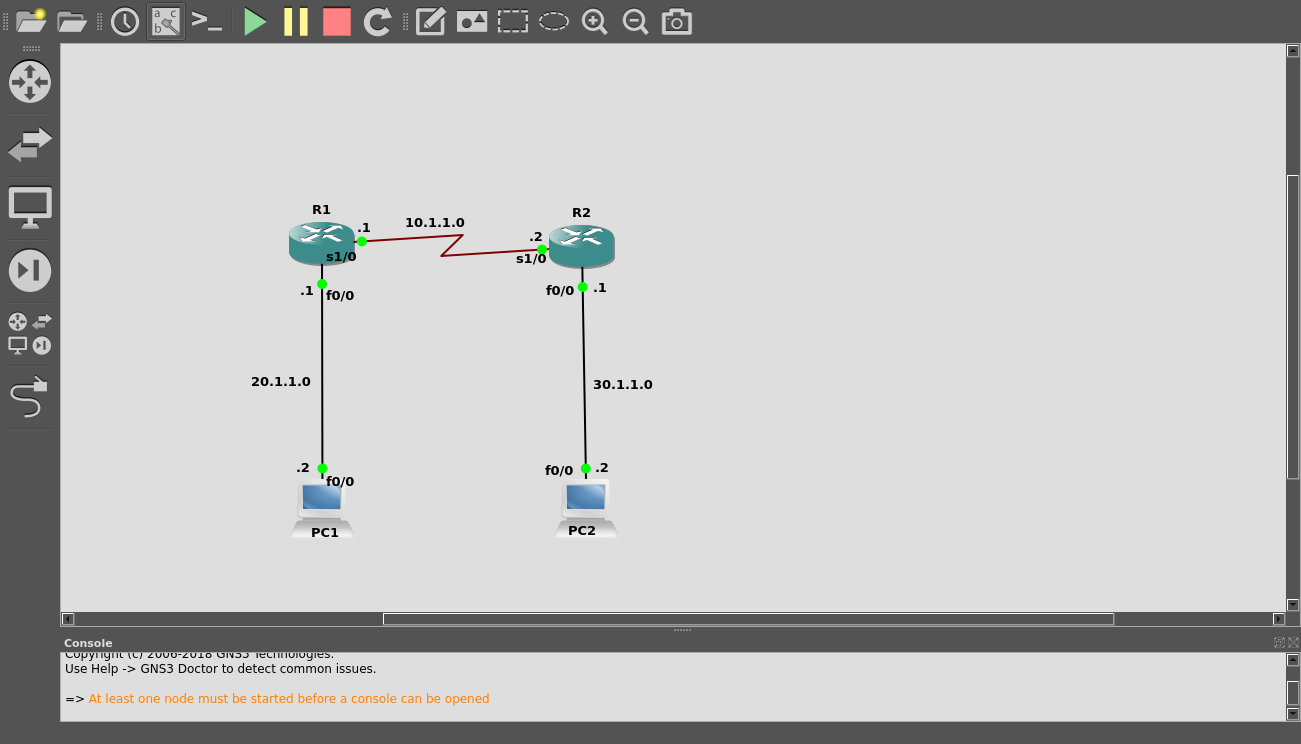The image size is (1301, 744).
Task: Activate the draw rectangle tool
Action: 513,21
